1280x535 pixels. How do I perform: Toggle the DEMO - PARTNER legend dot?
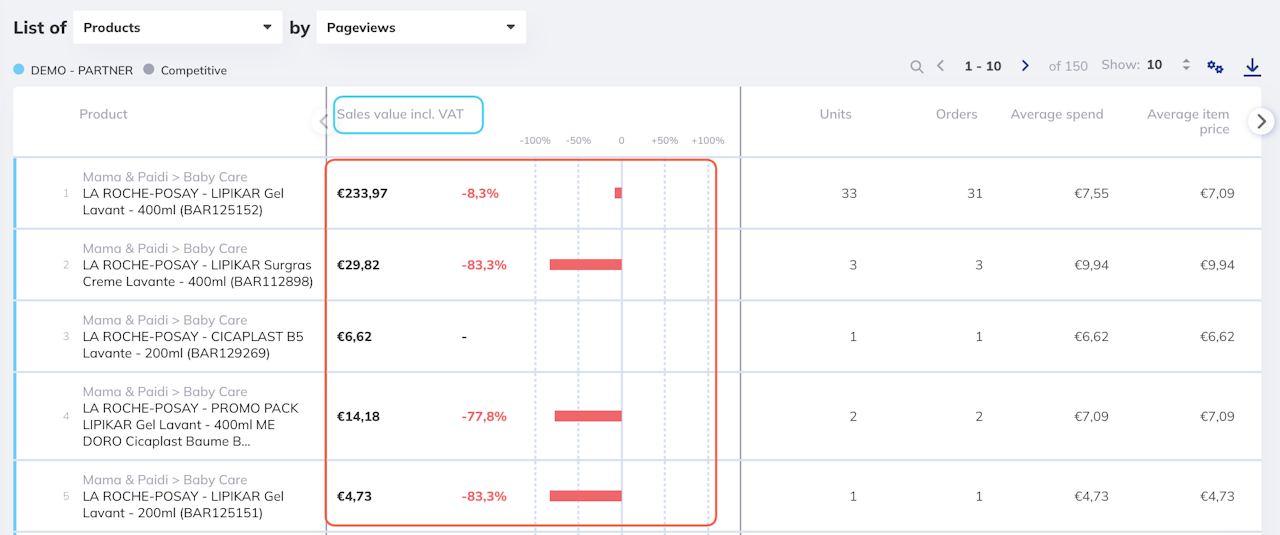tap(19, 70)
